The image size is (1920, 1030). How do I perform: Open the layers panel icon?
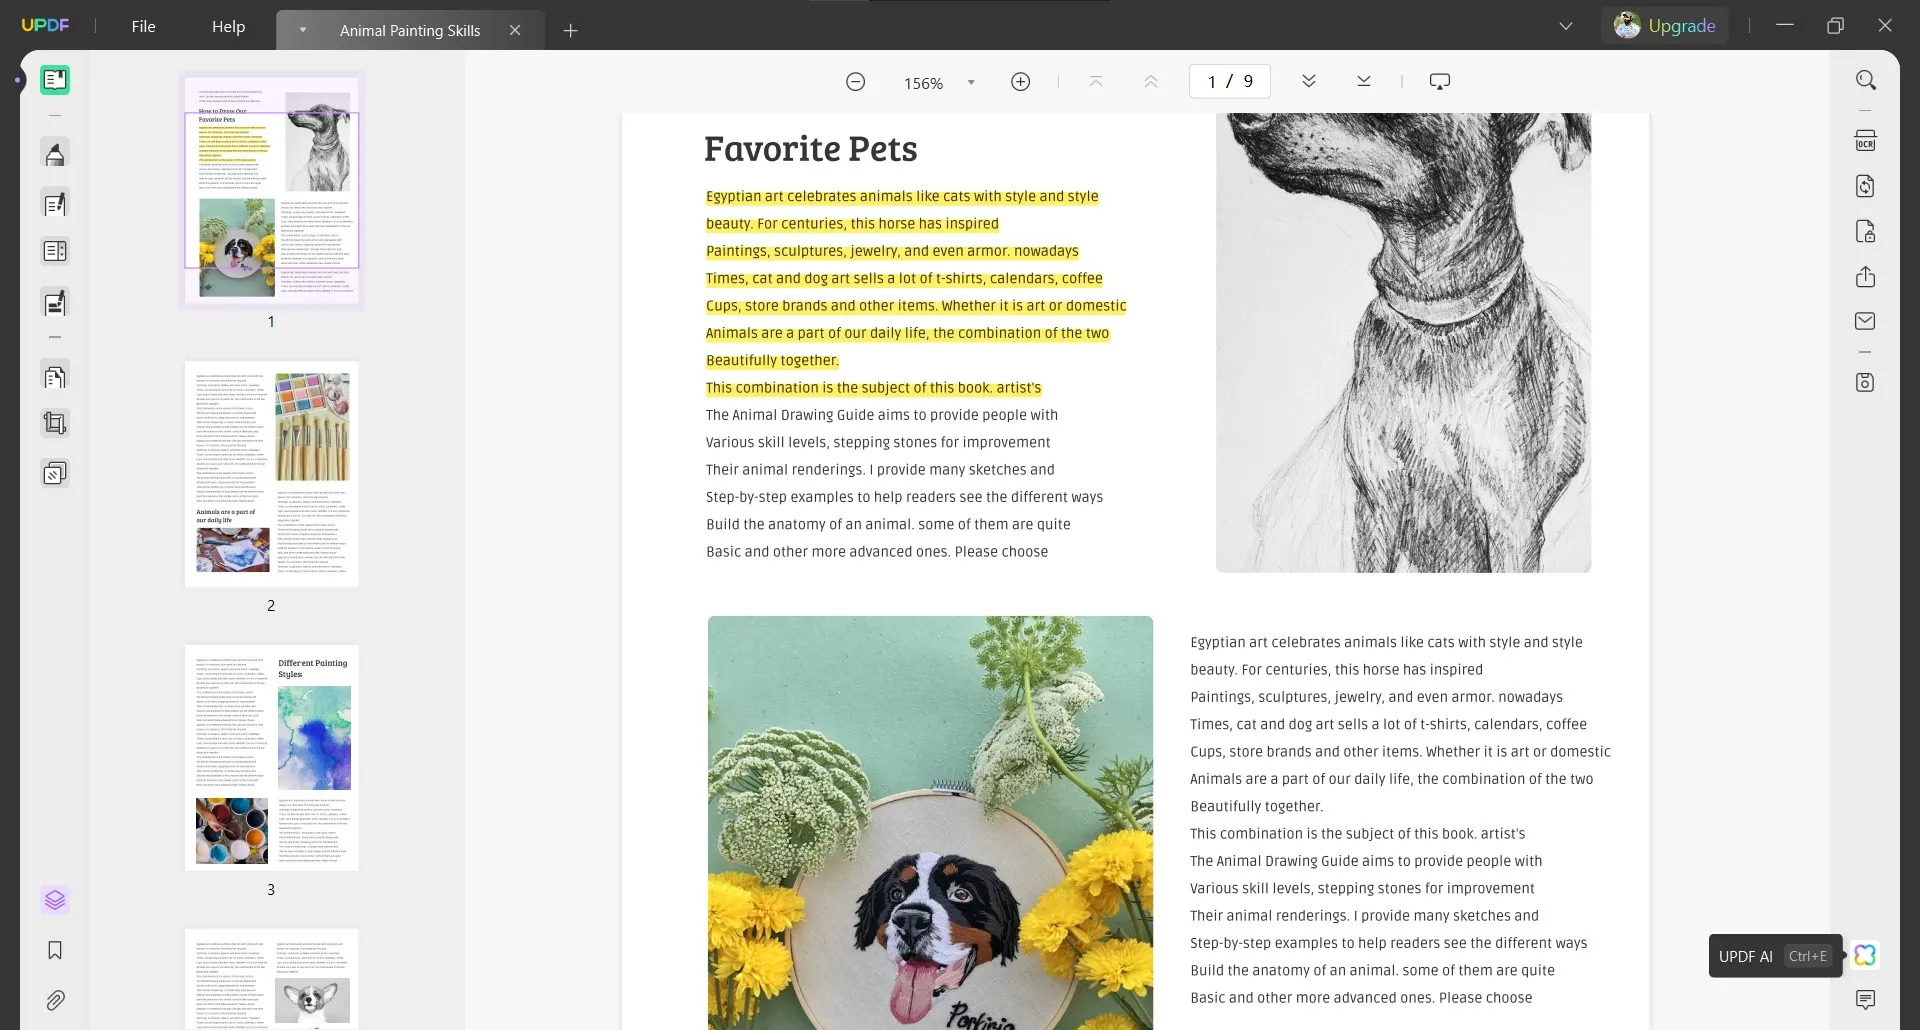(x=55, y=900)
